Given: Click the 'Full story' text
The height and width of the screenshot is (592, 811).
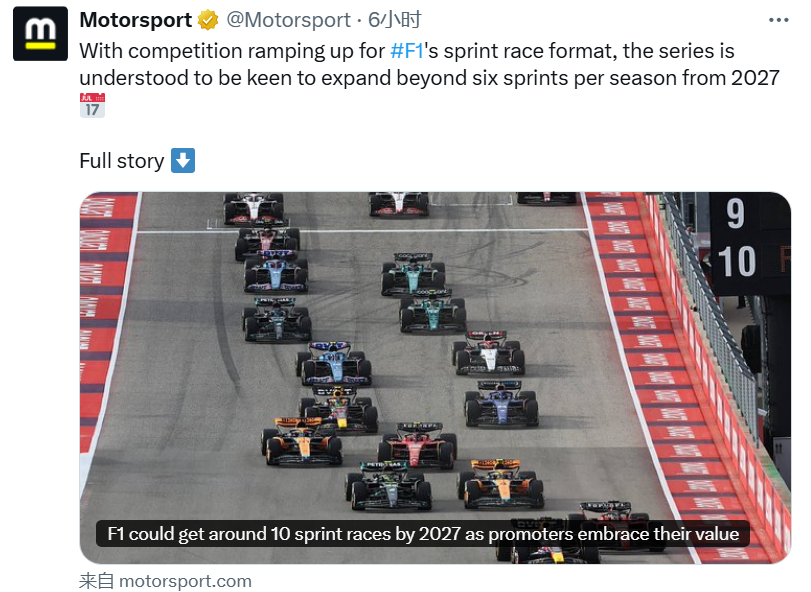Looking at the screenshot, I should (x=122, y=161).
